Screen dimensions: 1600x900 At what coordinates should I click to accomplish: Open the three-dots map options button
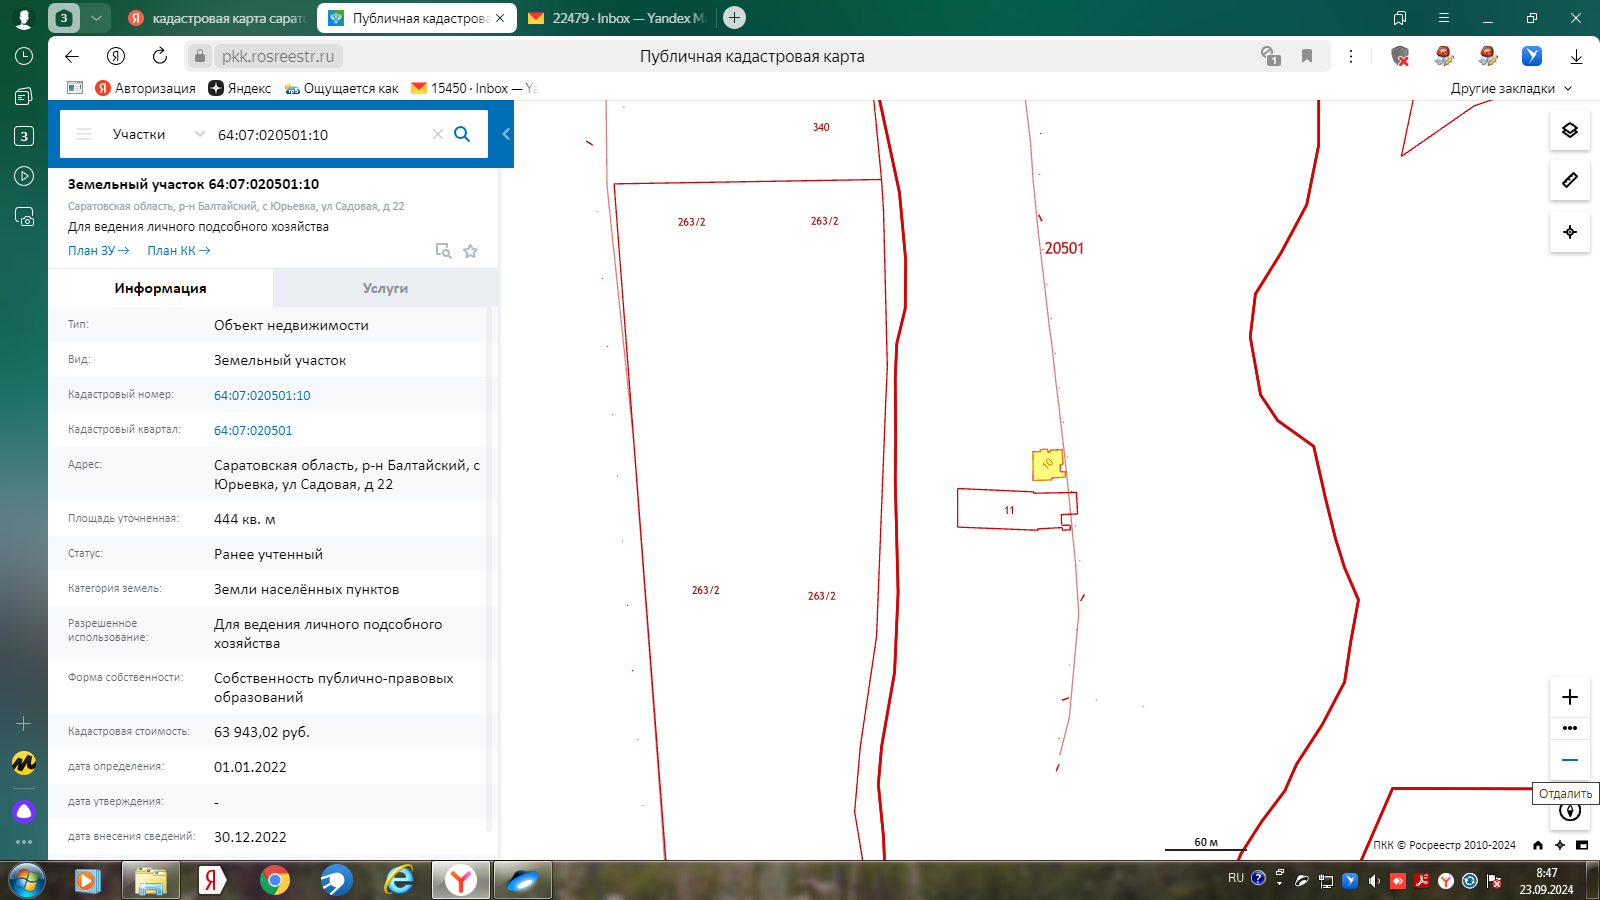point(1570,728)
